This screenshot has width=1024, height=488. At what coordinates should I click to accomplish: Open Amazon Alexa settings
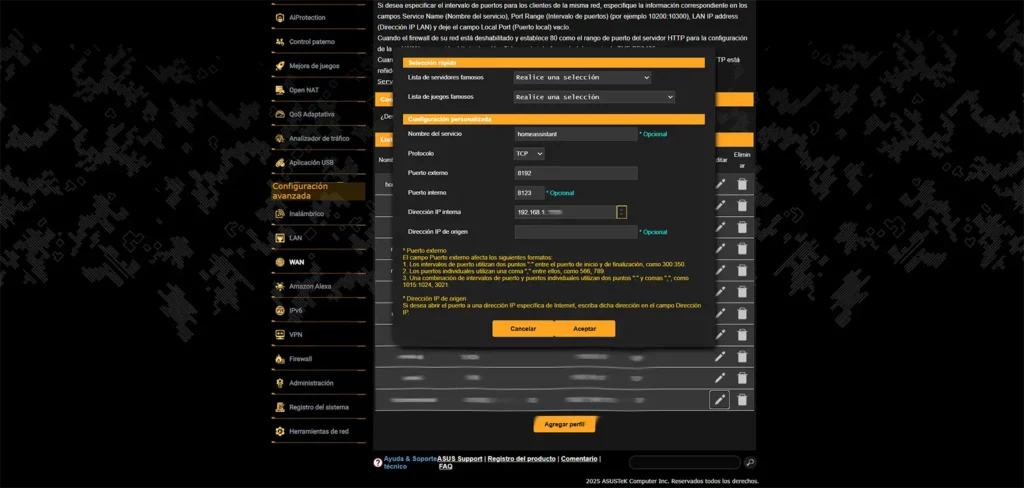(310, 286)
